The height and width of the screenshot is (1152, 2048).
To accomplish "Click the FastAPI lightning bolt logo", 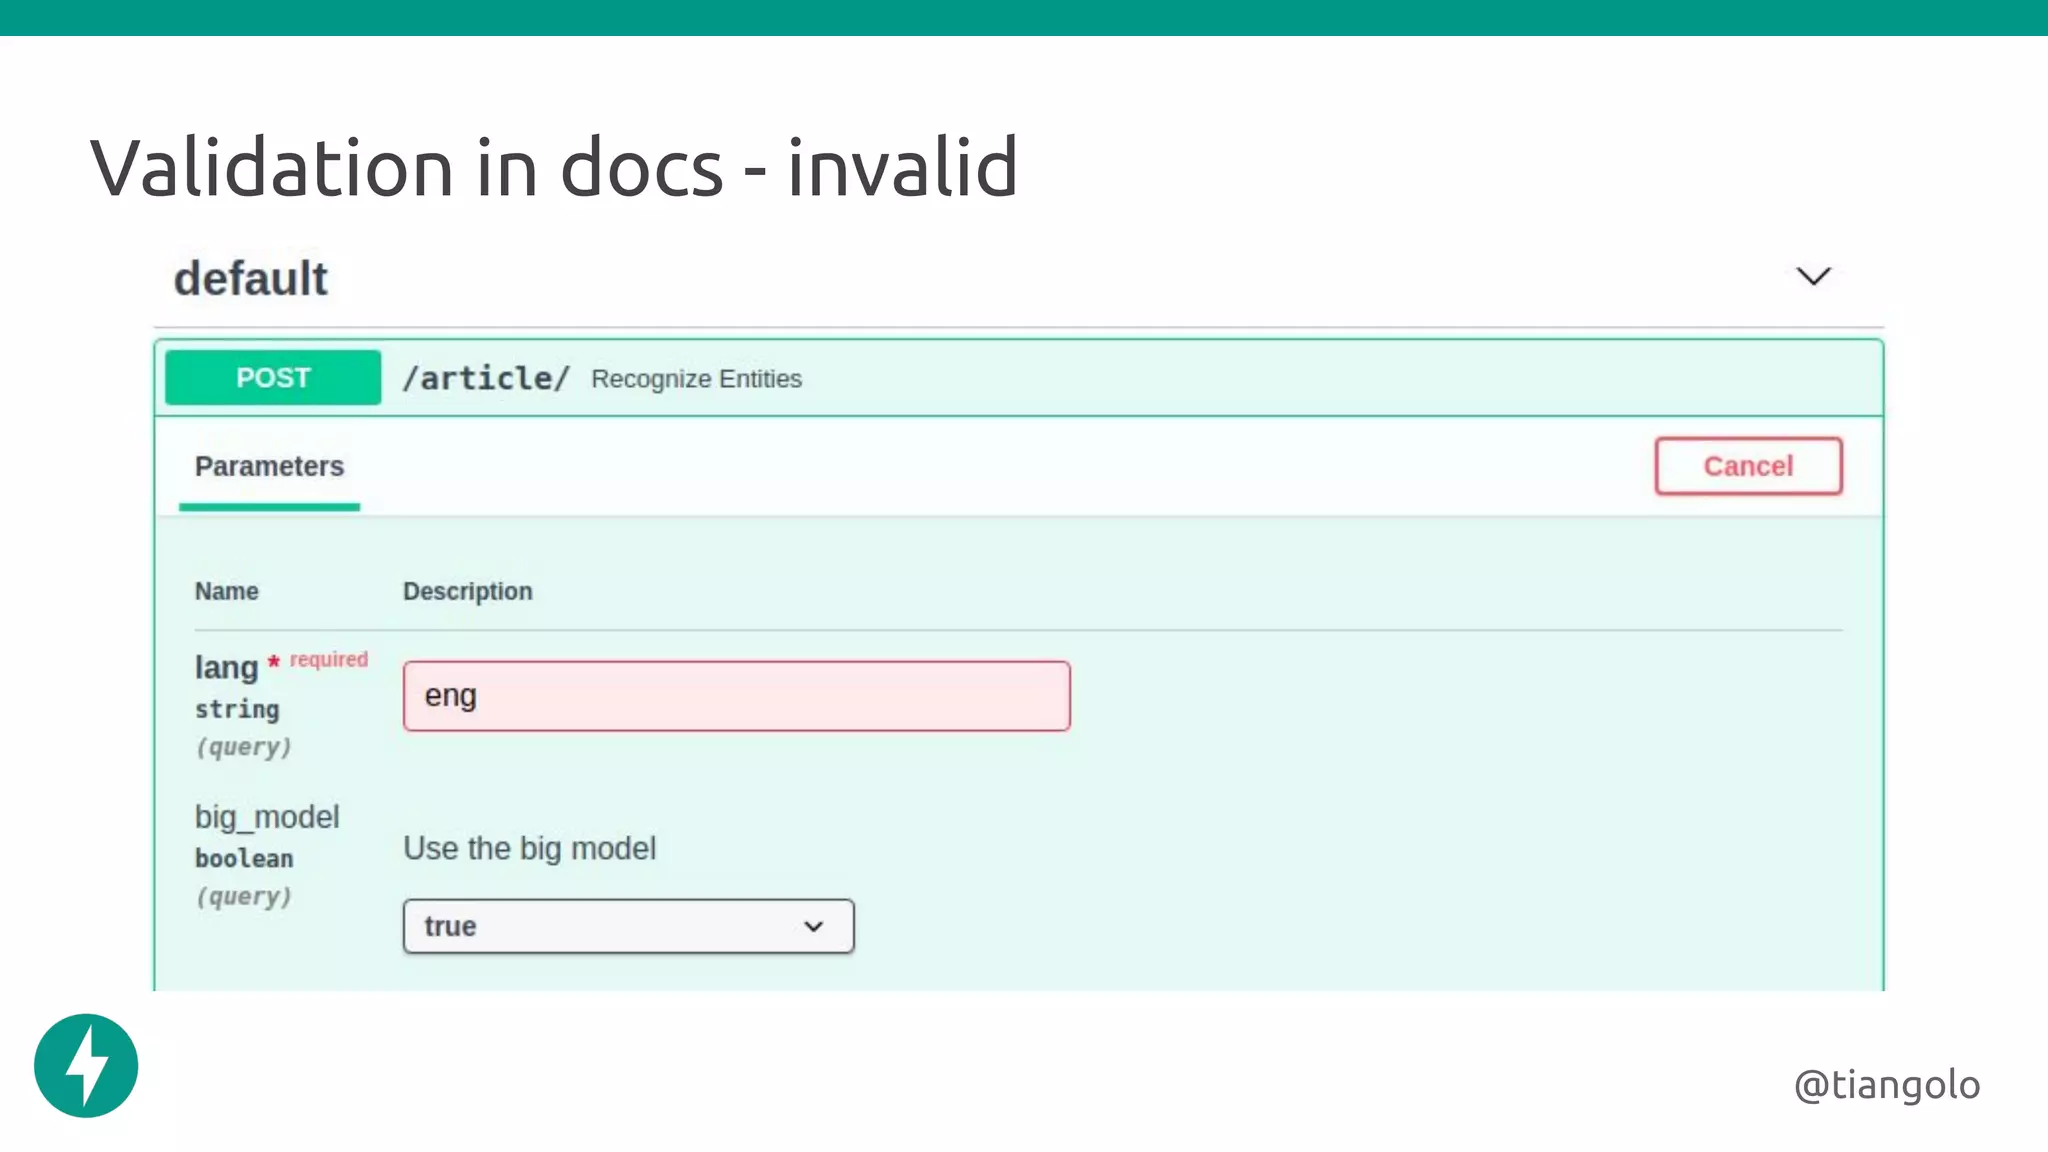I will pyautogui.click(x=86, y=1065).
